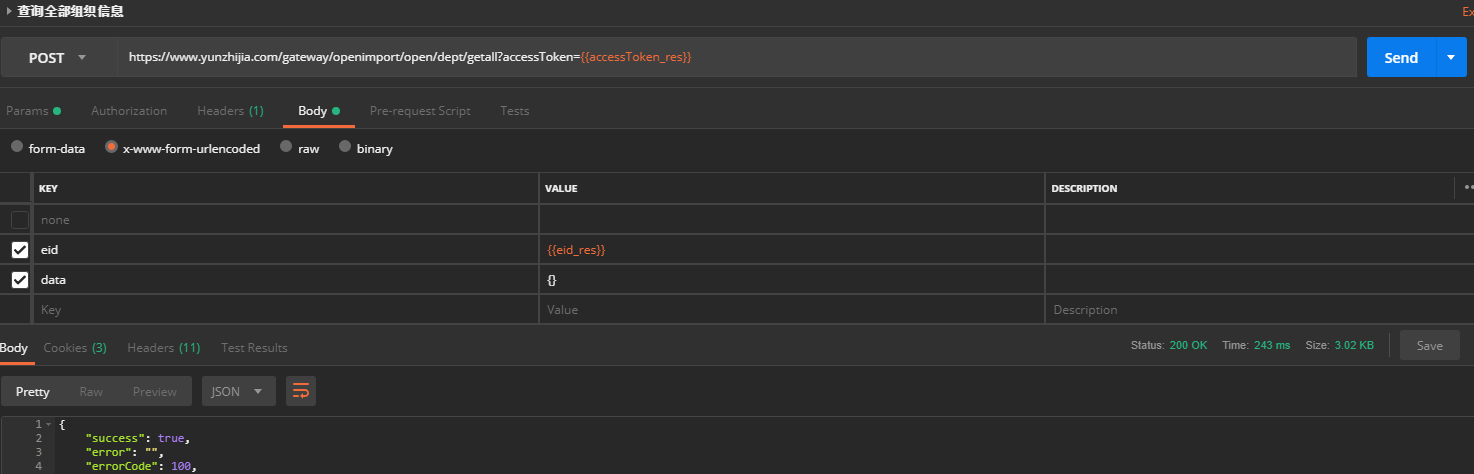The image size is (1474, 474).
Task: Open the POST method dropdown
Action: coord(58,58)
